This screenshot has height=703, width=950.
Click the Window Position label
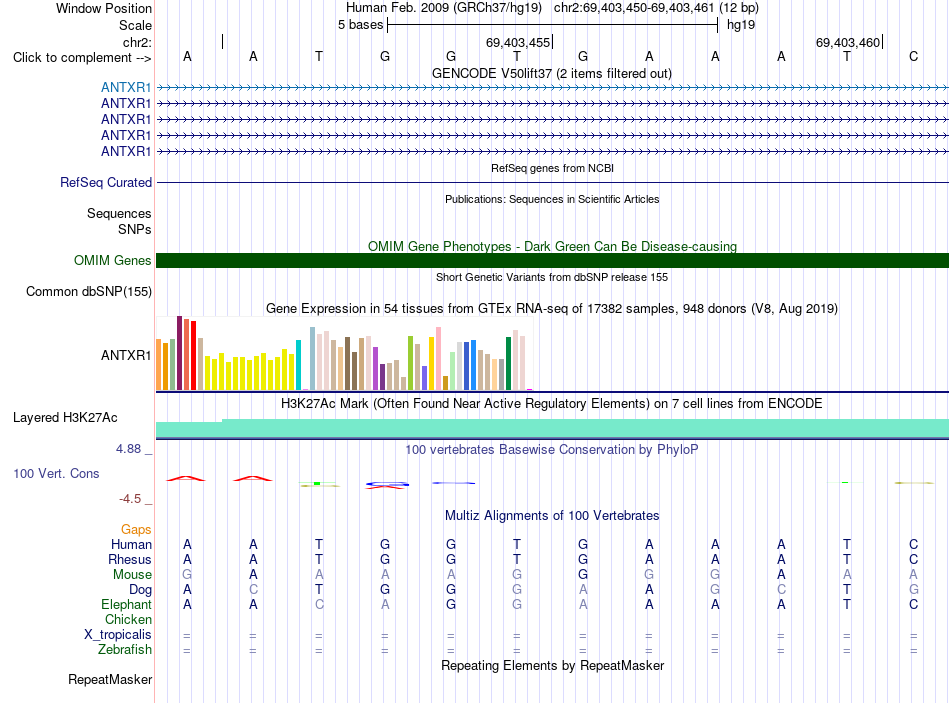coord(104,8)
